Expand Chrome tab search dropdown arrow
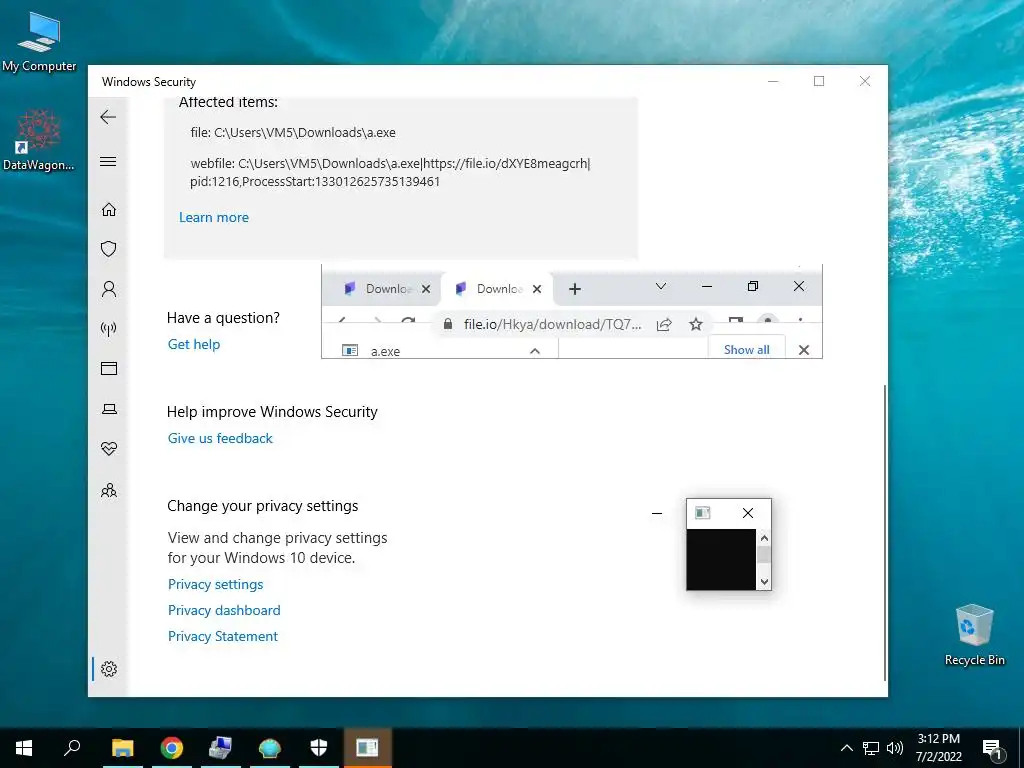1024x768 pixels. coord(661,287)
